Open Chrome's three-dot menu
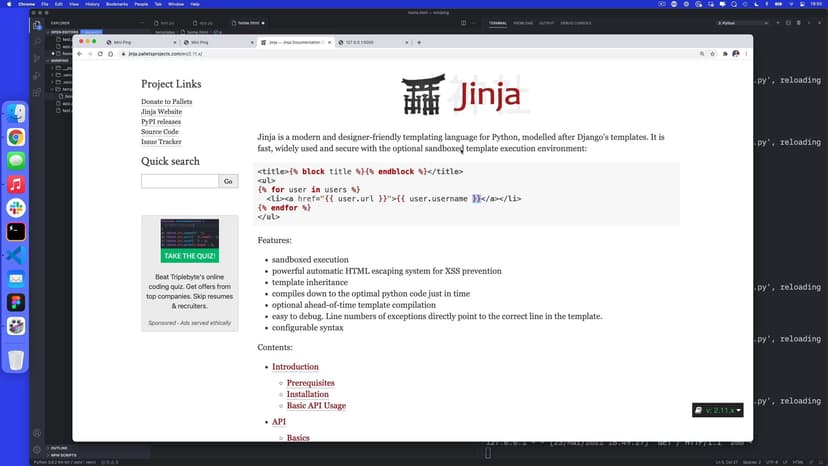Screen dimensions: 828x466 746,54
